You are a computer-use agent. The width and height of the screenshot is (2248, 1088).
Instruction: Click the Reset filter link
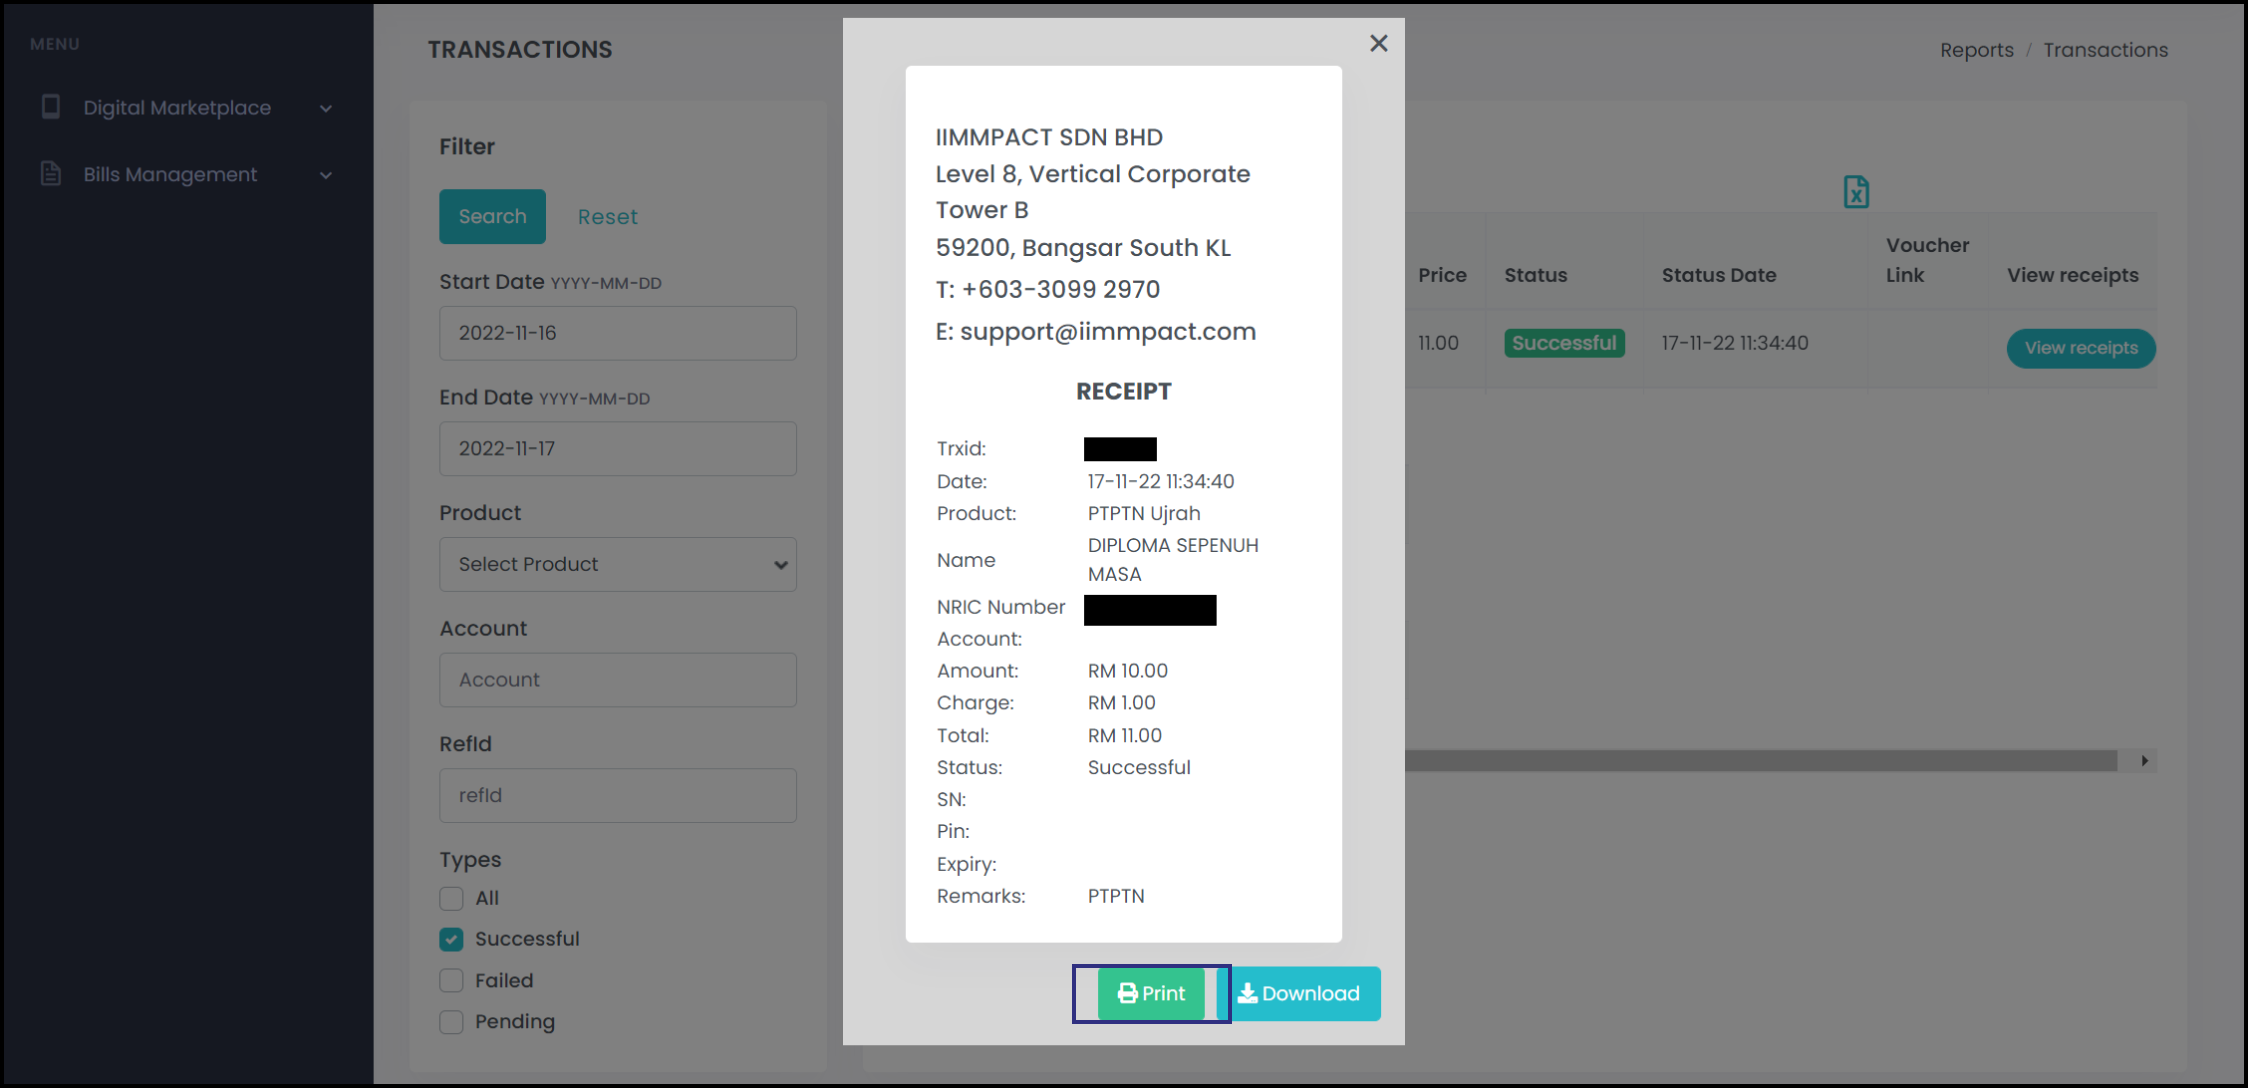tap(607, 217)
